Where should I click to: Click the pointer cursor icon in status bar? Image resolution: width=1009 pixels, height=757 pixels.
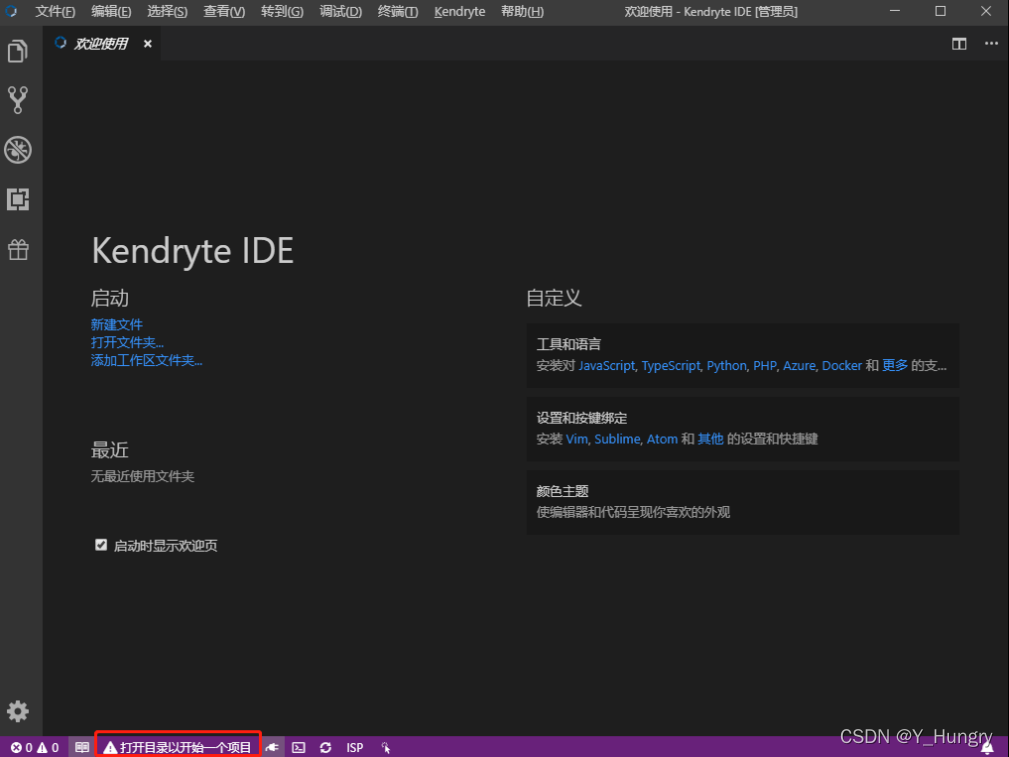[385, 747]
